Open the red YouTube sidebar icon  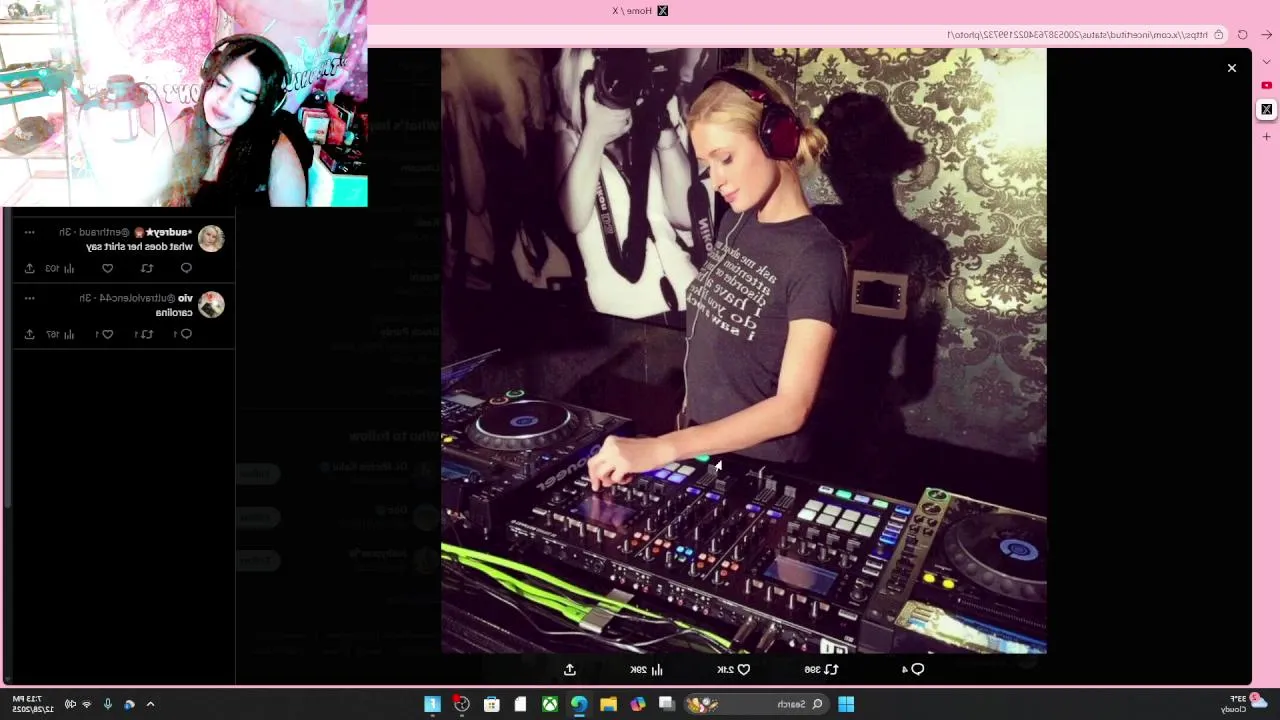coord(1266,85)
